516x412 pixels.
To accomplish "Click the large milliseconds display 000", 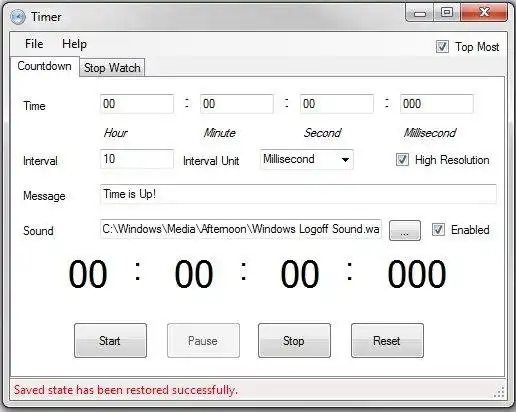I will click(x=417, y=274).
